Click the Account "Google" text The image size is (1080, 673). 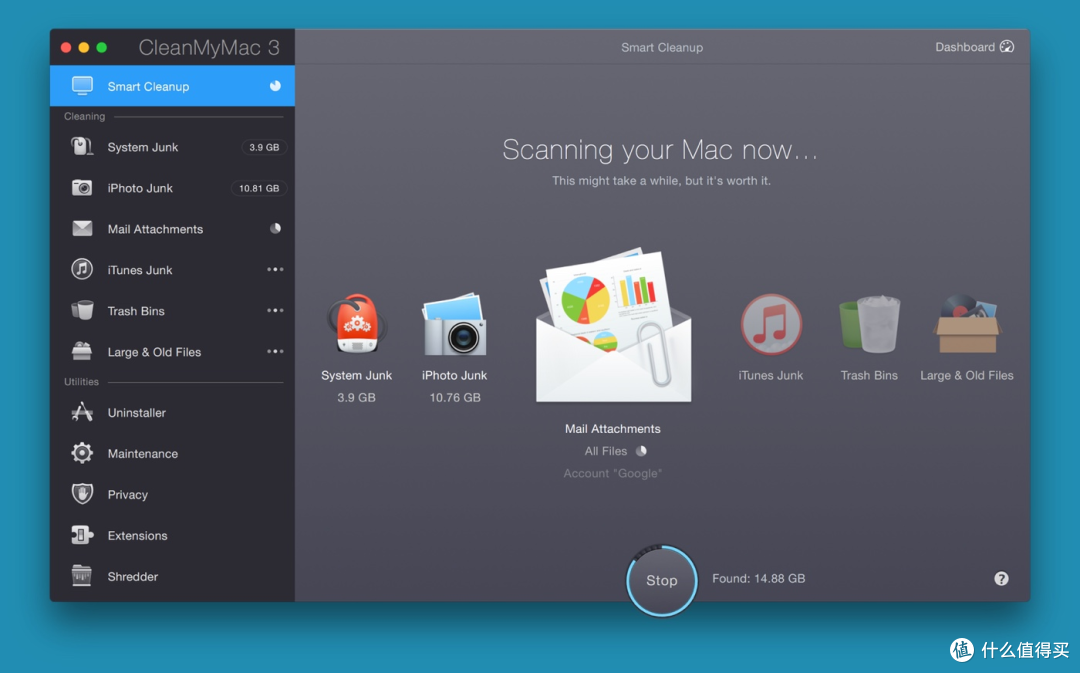(x=612, y=473)
